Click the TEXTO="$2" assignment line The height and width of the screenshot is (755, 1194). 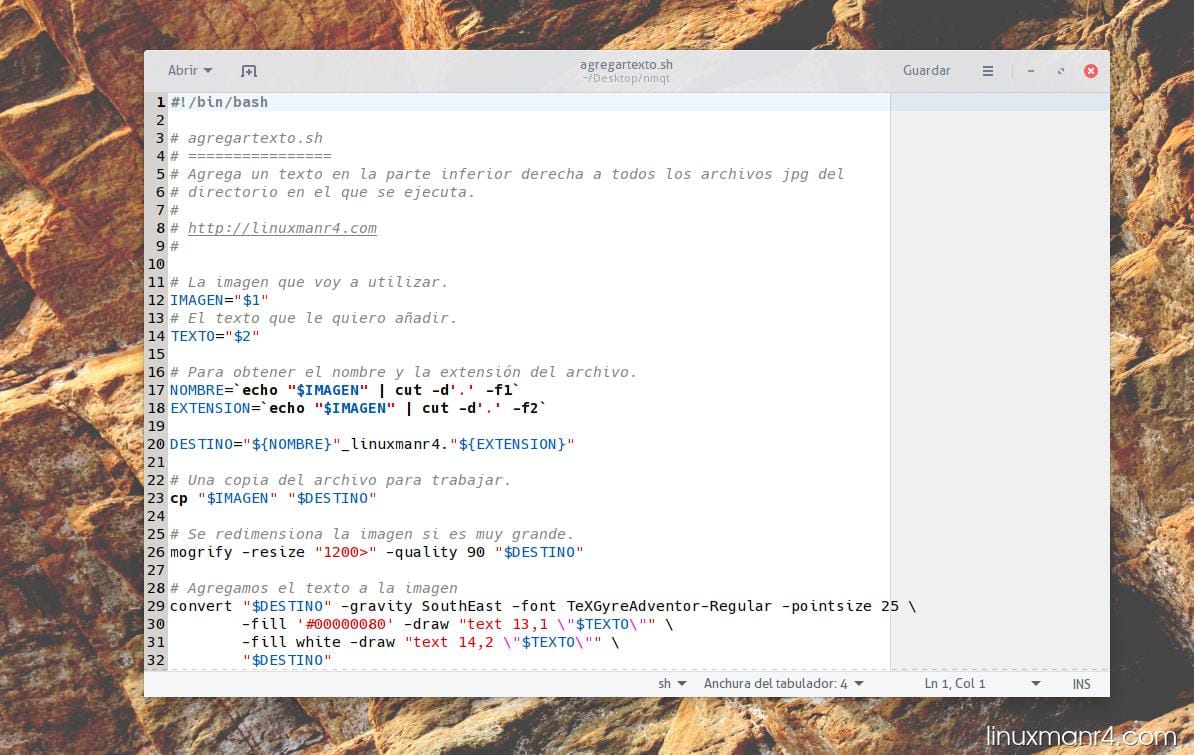215,336
